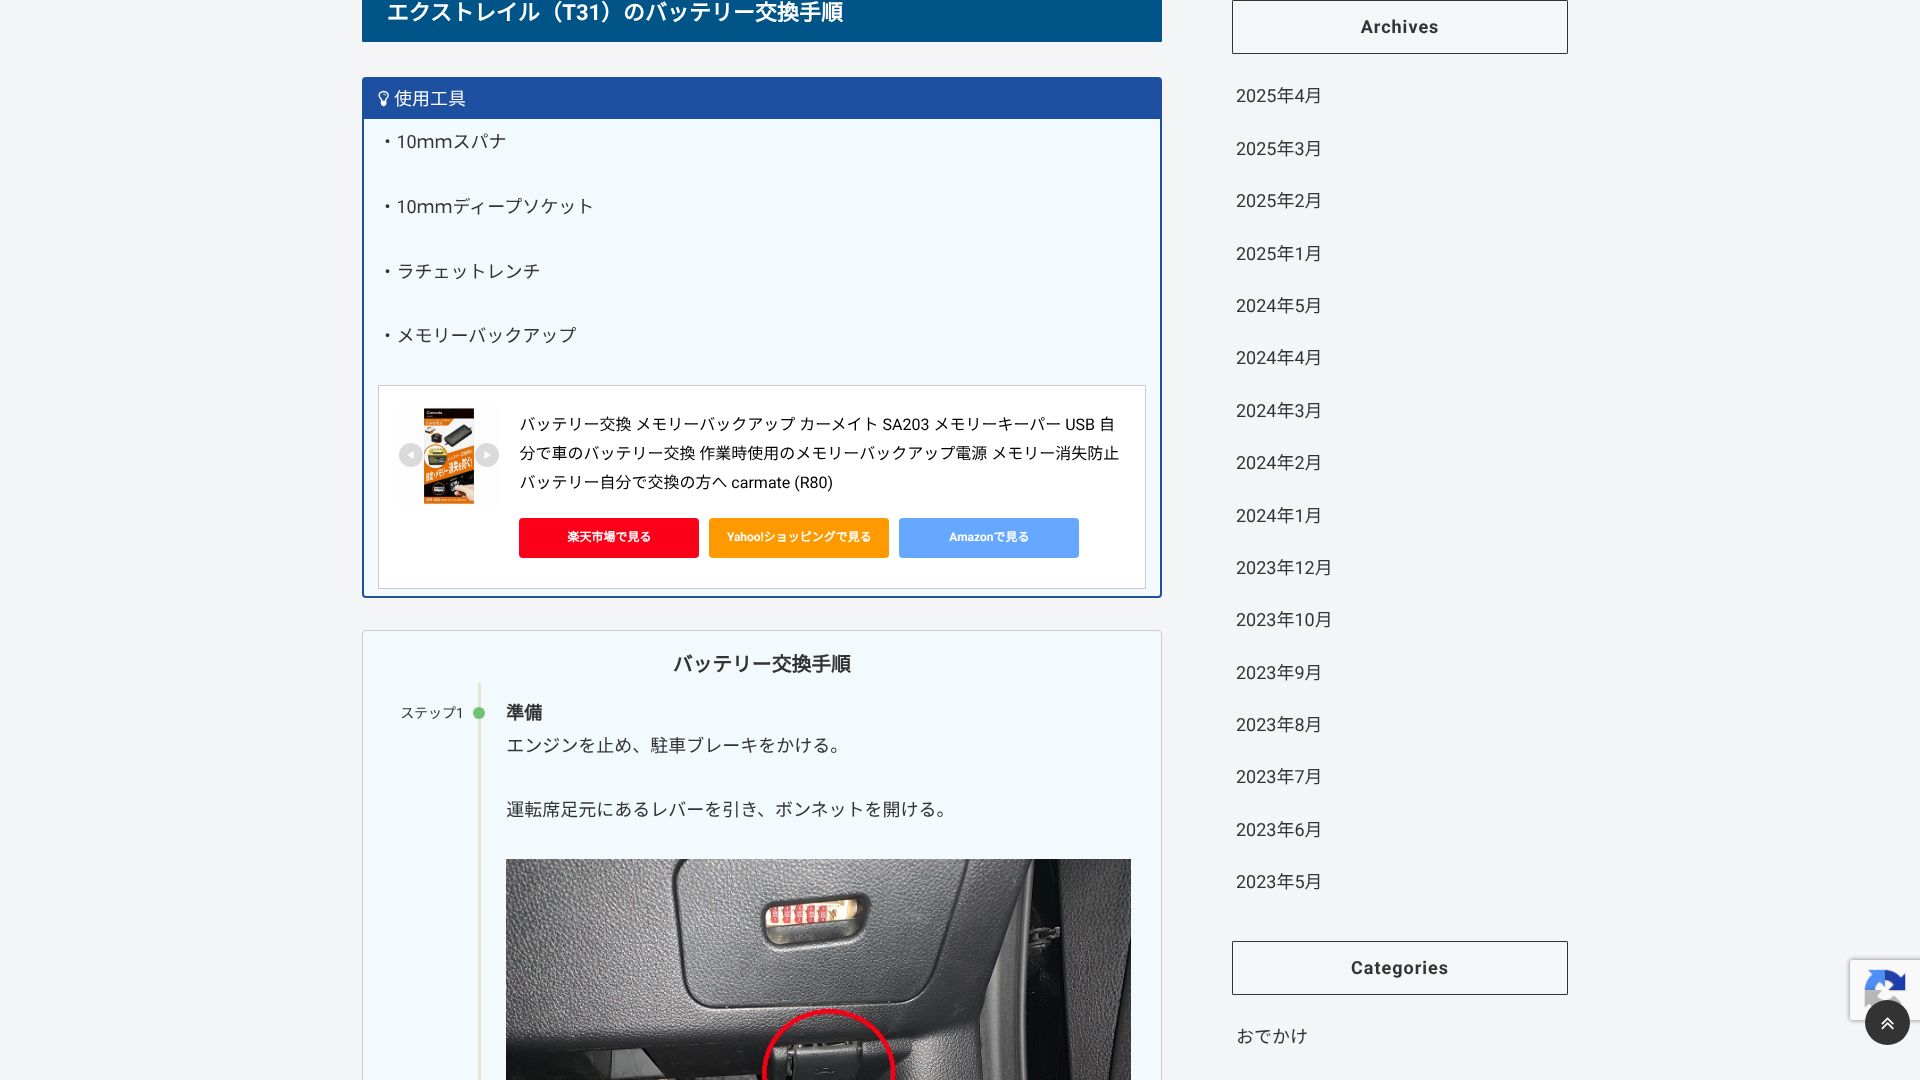The image size is (1920, 1080).
Task: Click the Amazonで見る button
Action: point(989,537)
